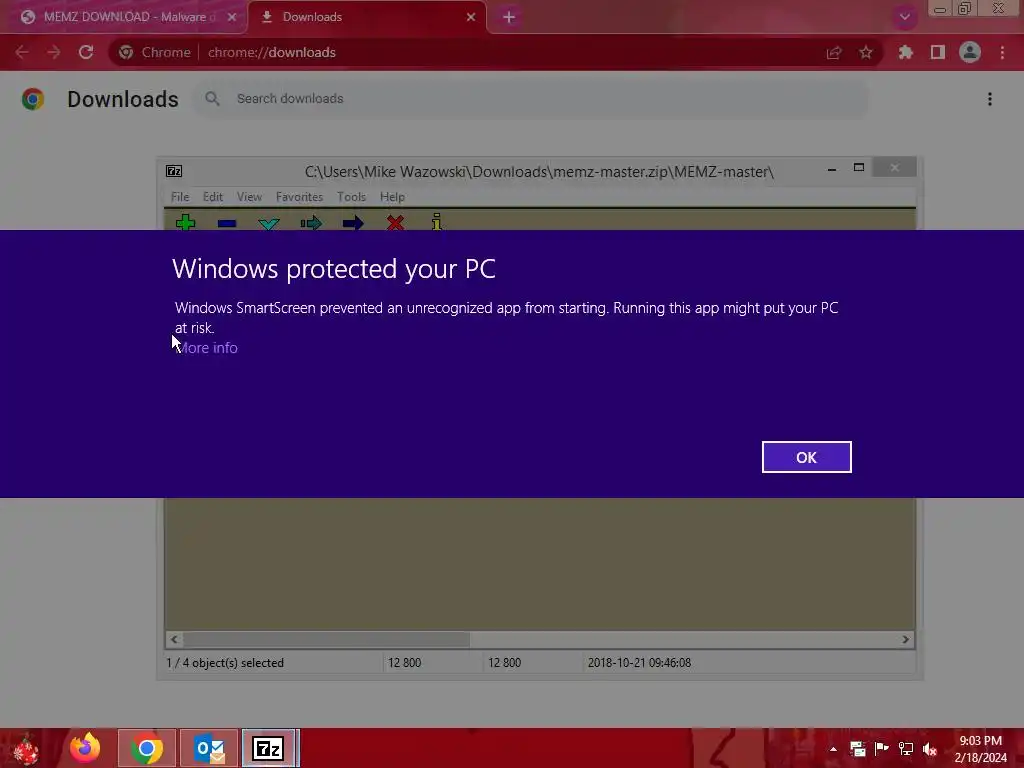Click the 7-Zip Delete (red X) icon
This screenshot has width=1024, height=768.
click(395, 223)
